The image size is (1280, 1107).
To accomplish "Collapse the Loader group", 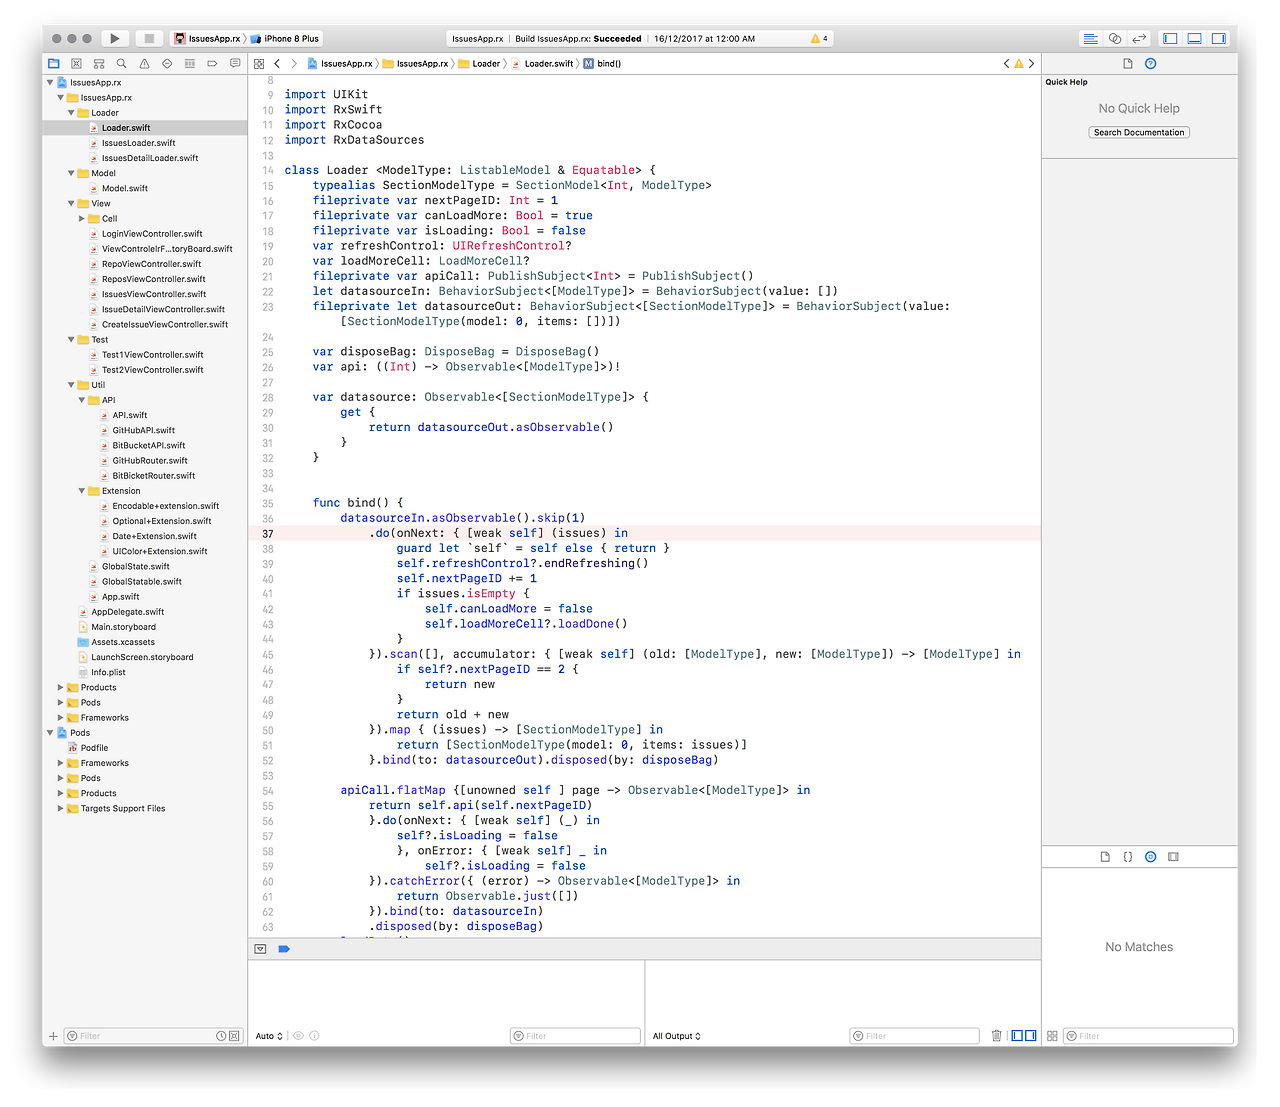I will (71, 113).
